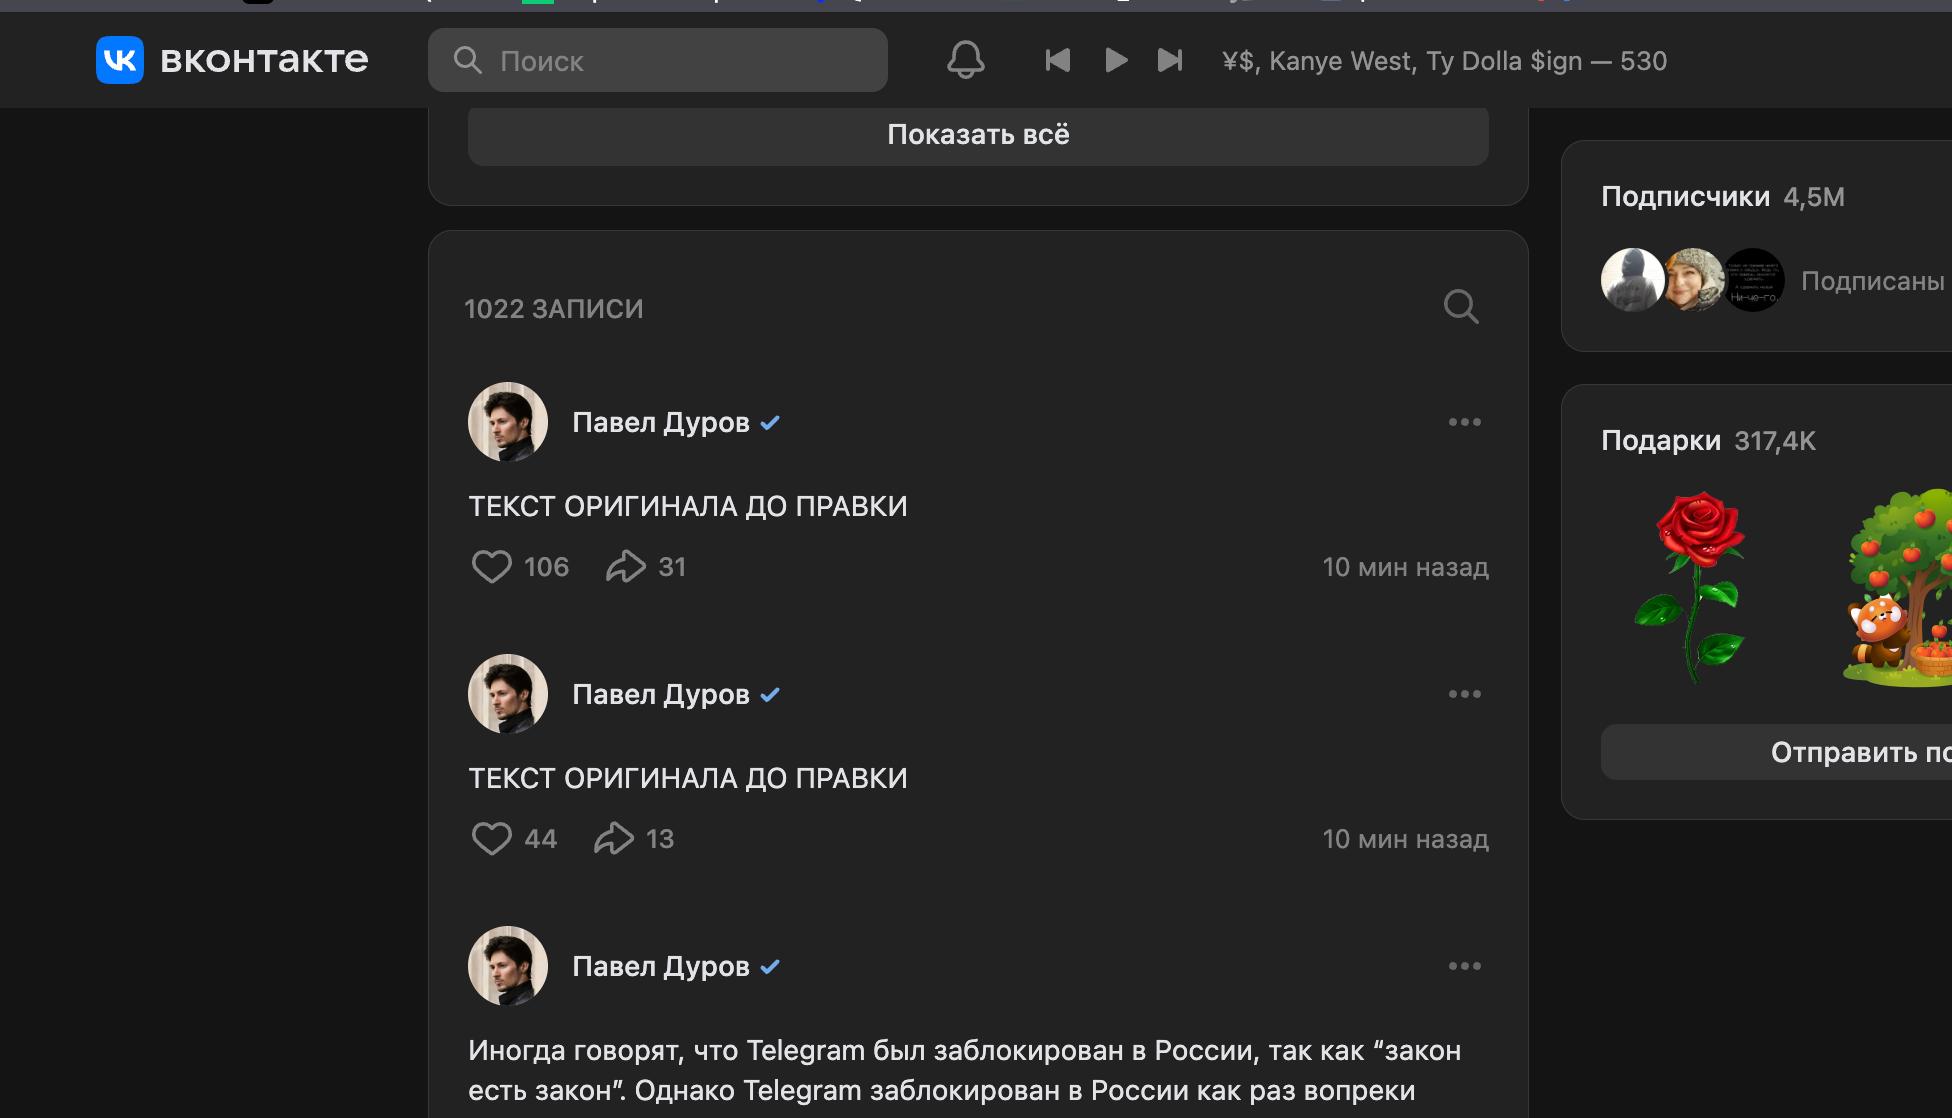Skip to previous track
Viewport: 1952px width, 1118px height.
click(x=1057, y=60)
